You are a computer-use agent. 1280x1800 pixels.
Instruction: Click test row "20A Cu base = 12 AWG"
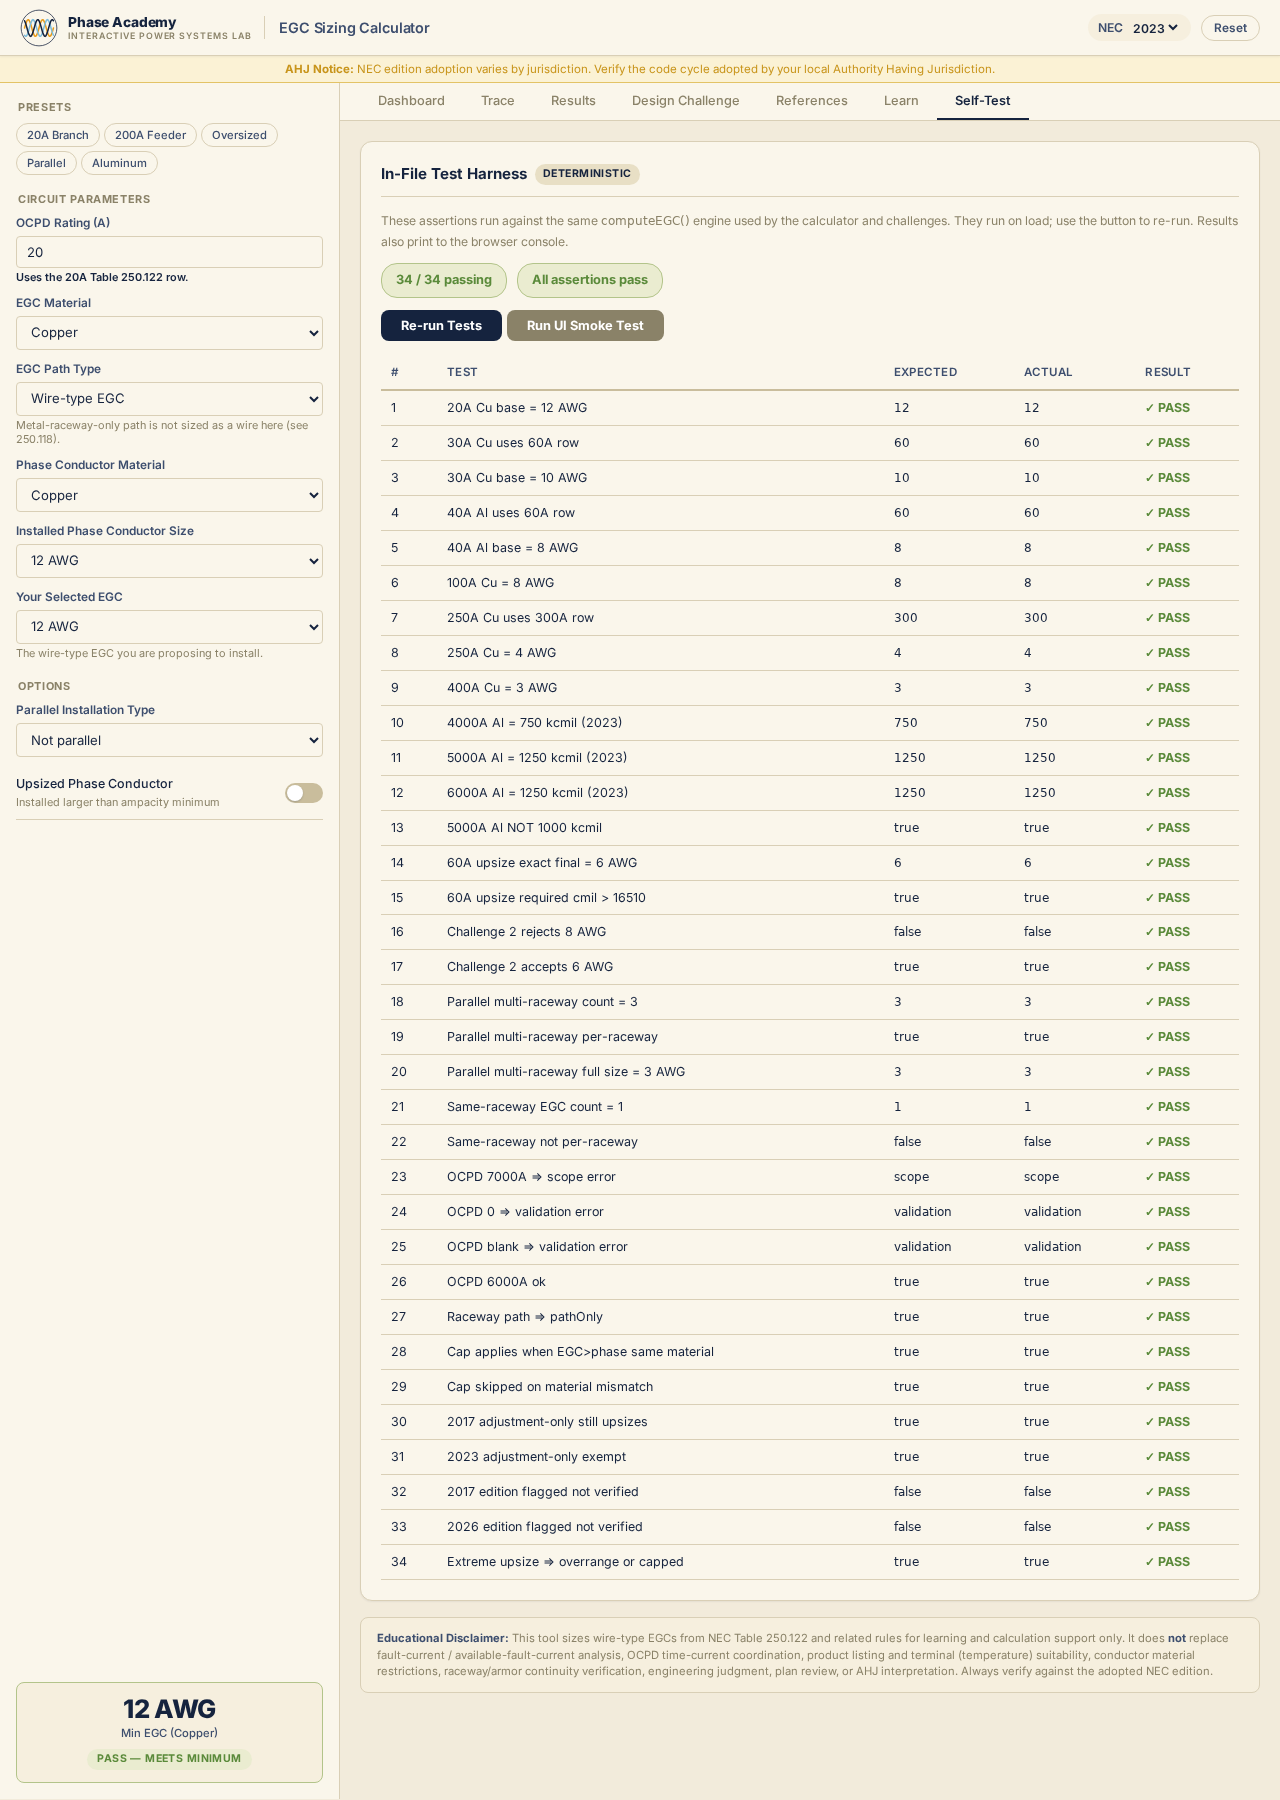(x=810, y=408)
